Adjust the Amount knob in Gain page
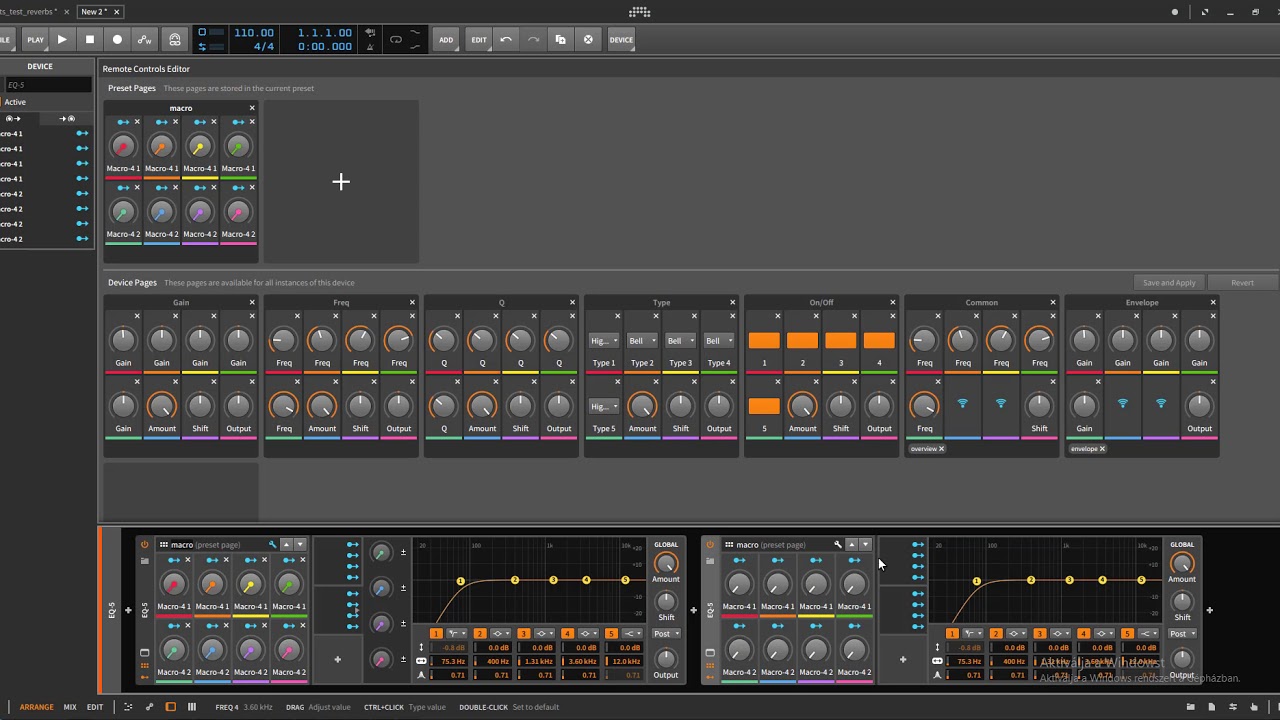The image size is (1280, 720). pos(161,405)
